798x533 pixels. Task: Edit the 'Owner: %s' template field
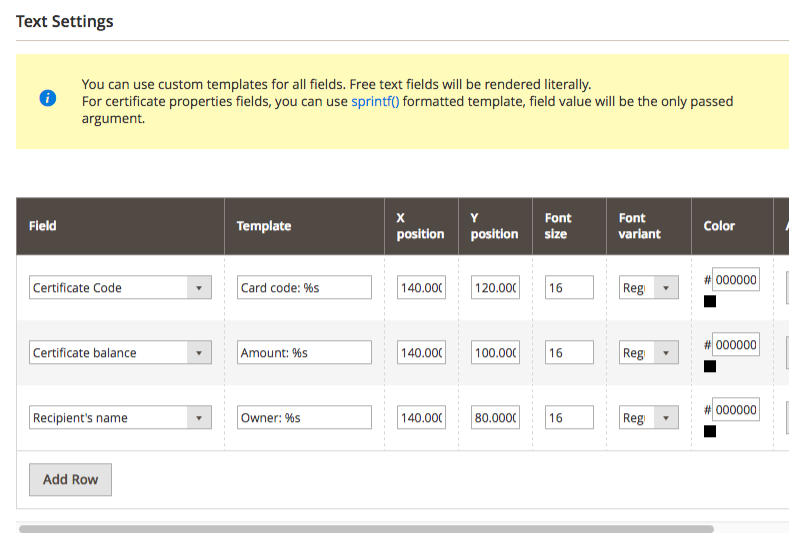tap(304, 417)
